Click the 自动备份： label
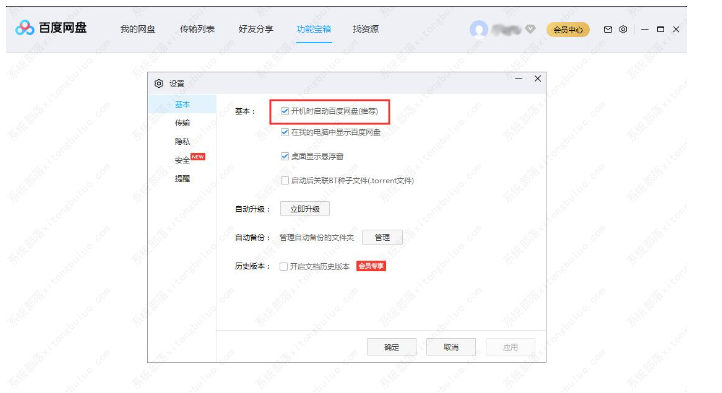722x393 pixels. [x=252, y=238]
